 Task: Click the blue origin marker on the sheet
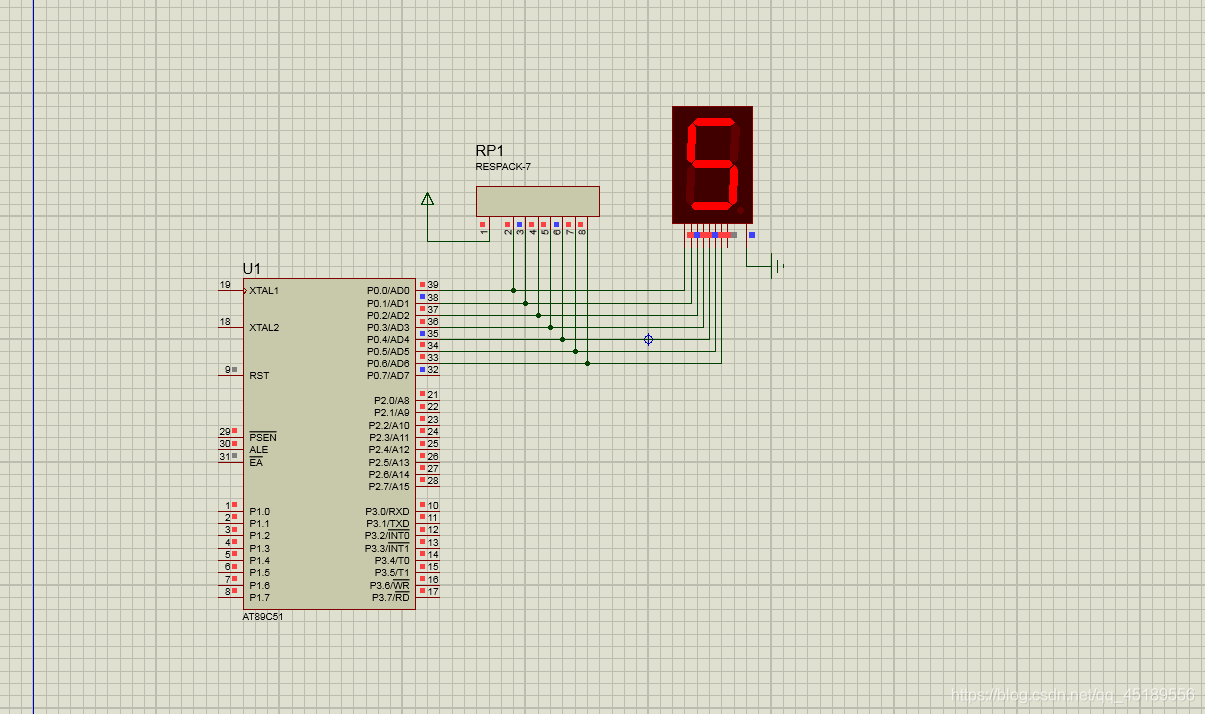tap(648, 340)
